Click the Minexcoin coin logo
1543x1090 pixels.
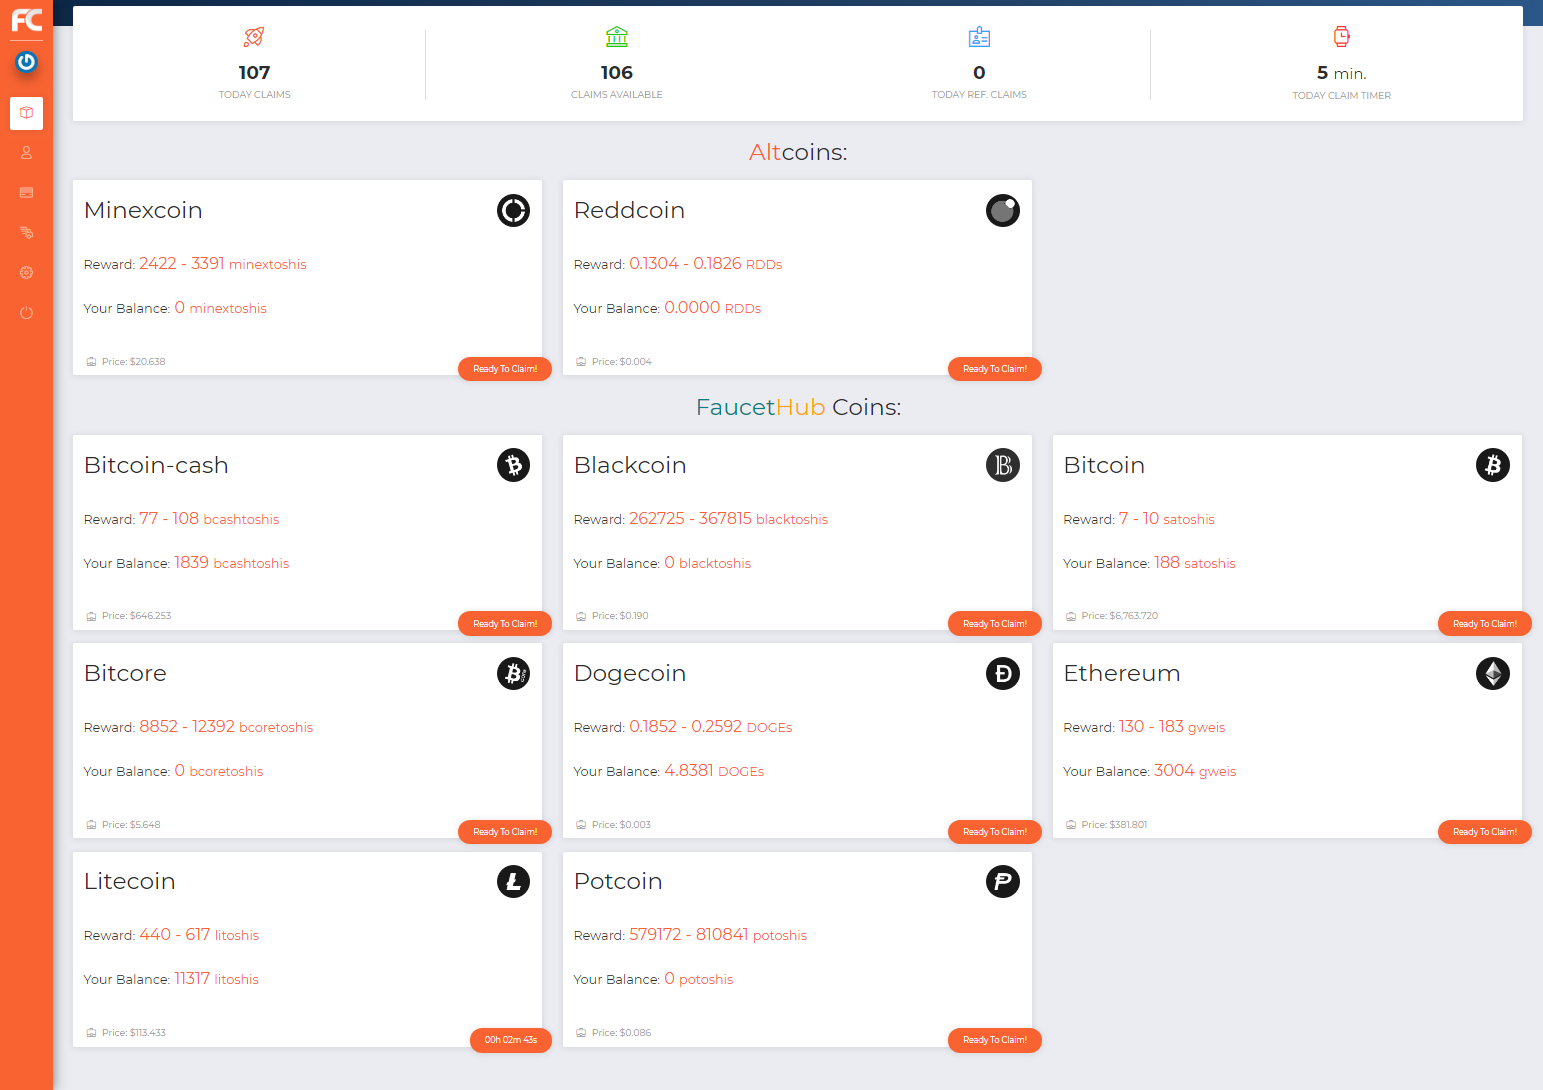coord(513,210)
